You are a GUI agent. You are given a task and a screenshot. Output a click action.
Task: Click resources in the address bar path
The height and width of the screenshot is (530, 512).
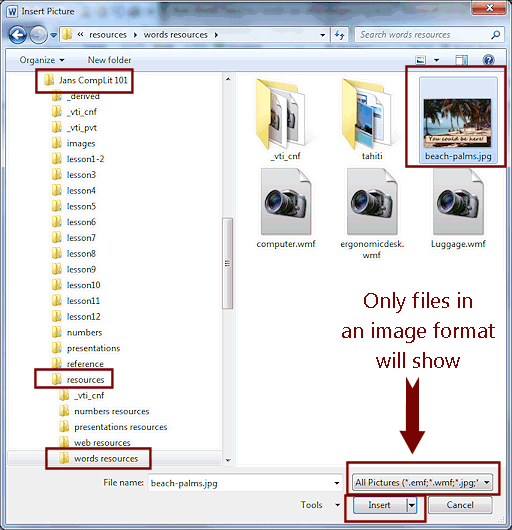point(108,35)
